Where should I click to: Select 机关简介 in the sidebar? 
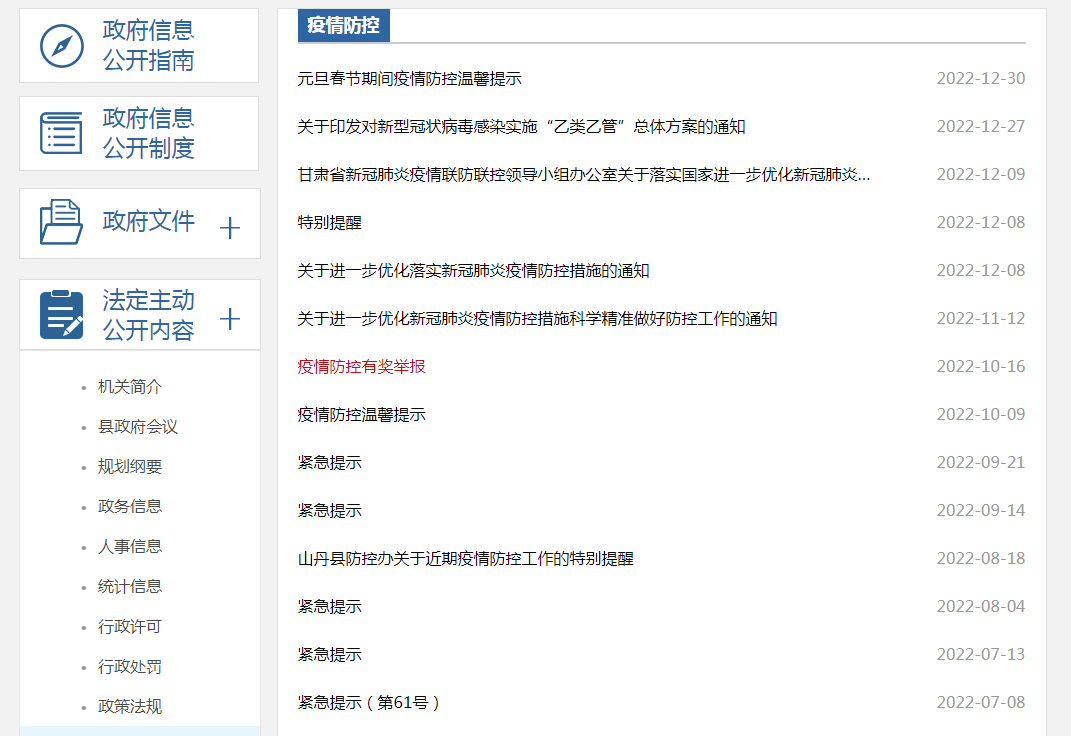tap(130, 386)
